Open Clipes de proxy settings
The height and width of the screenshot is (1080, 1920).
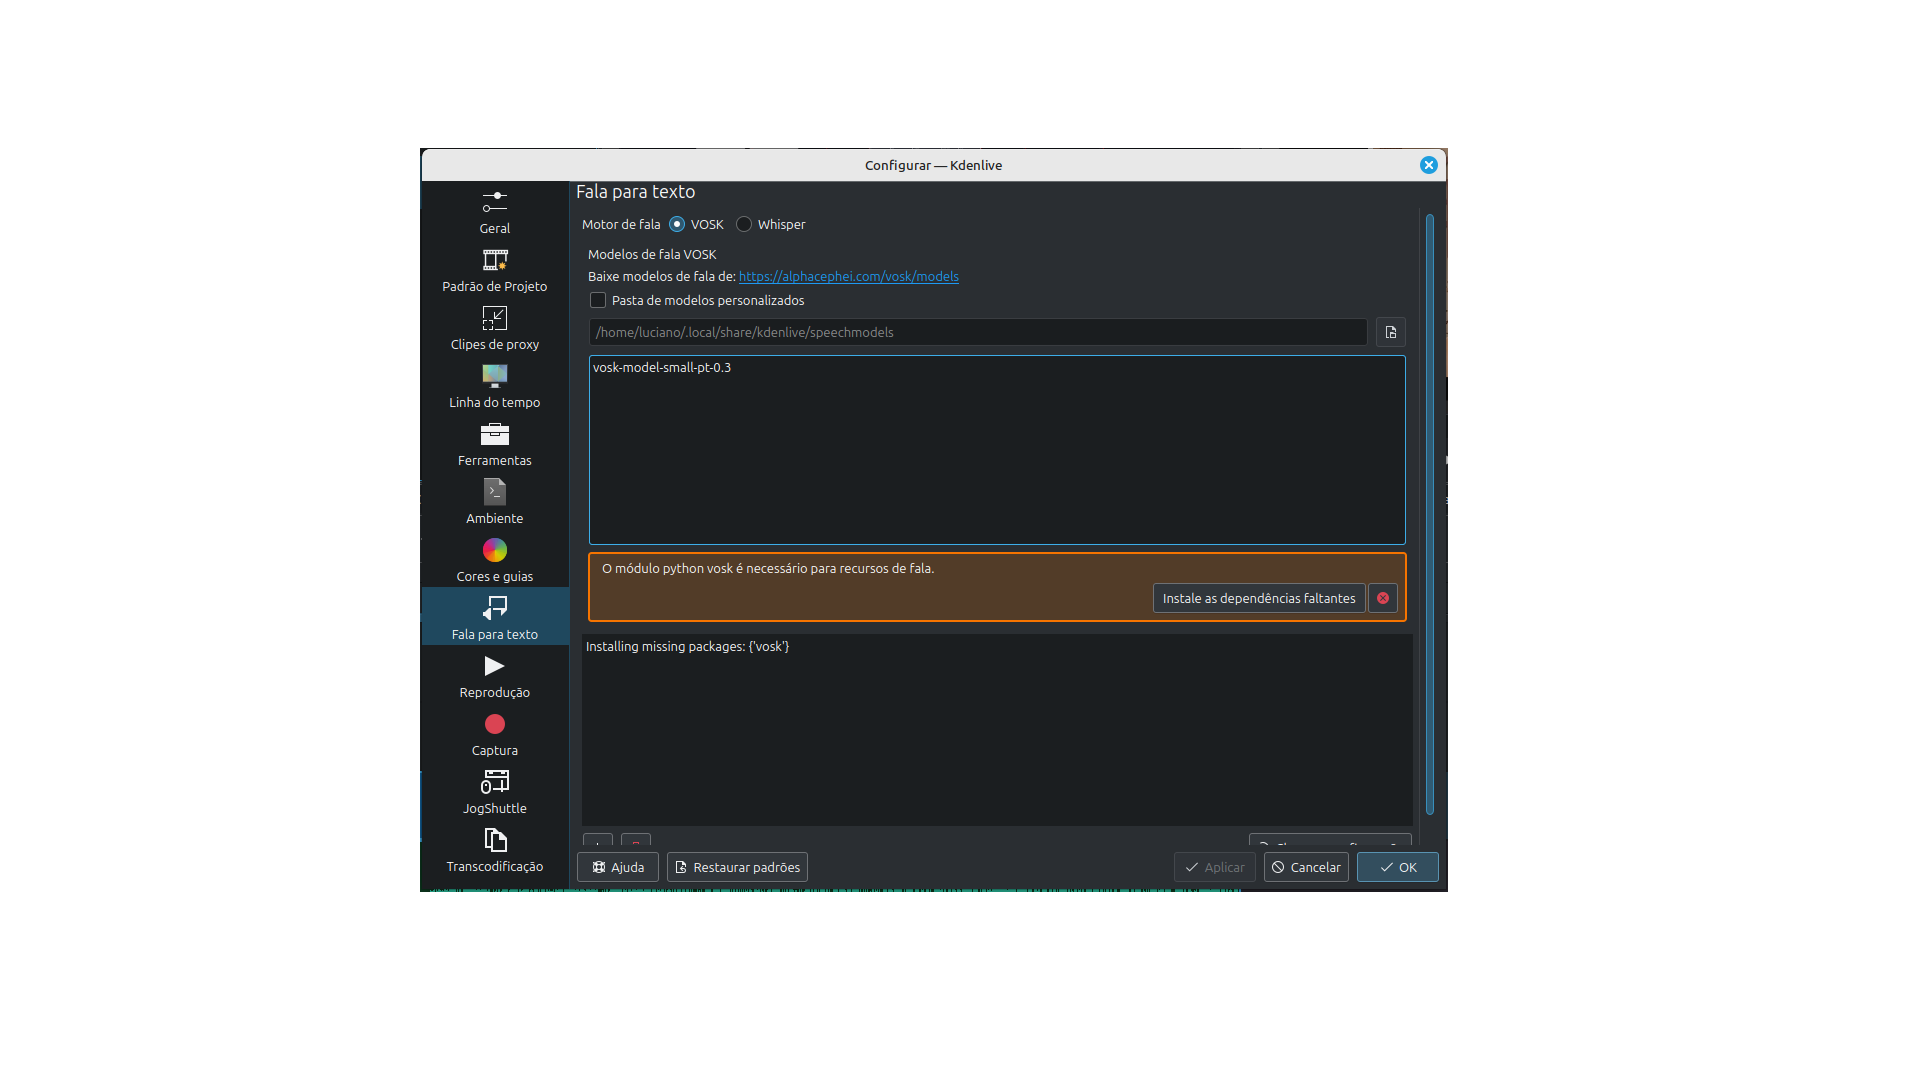click(x=494, y=329)
